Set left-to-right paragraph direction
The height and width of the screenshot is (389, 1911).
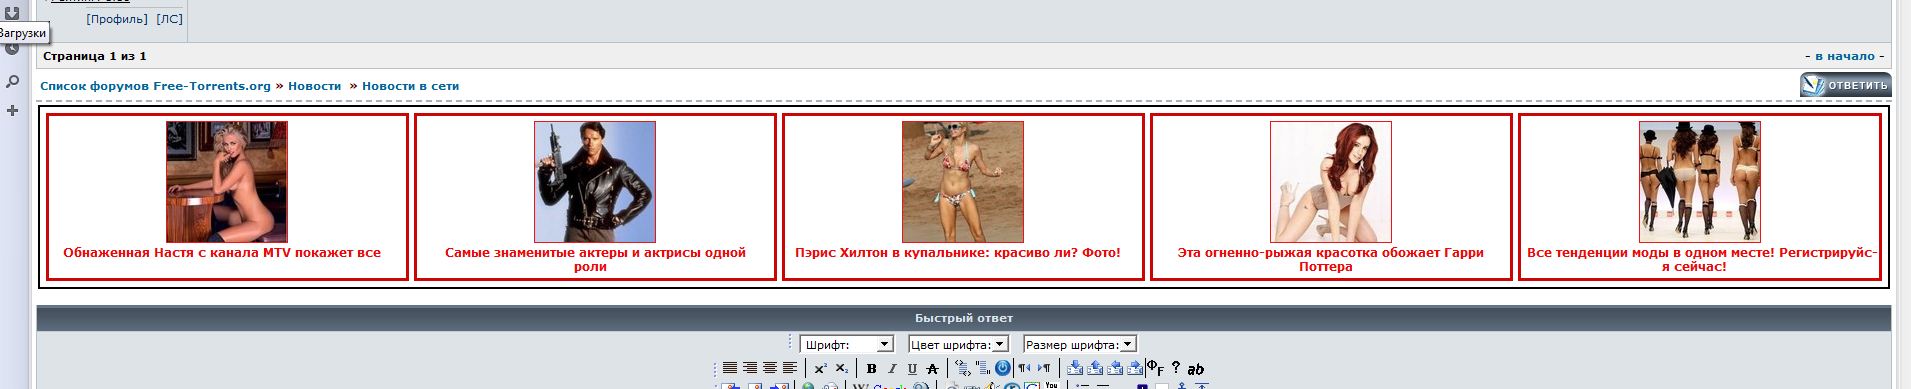tap(1044, 368)
